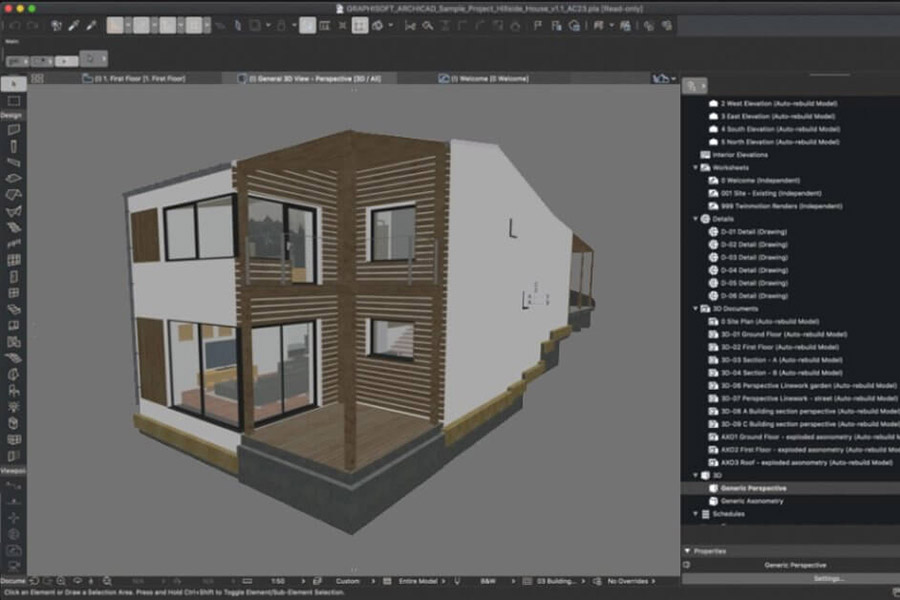Open 2 West Elevation view
This screenshot has width=900, height=600.
pyautogui.click(x=778, y=103)
